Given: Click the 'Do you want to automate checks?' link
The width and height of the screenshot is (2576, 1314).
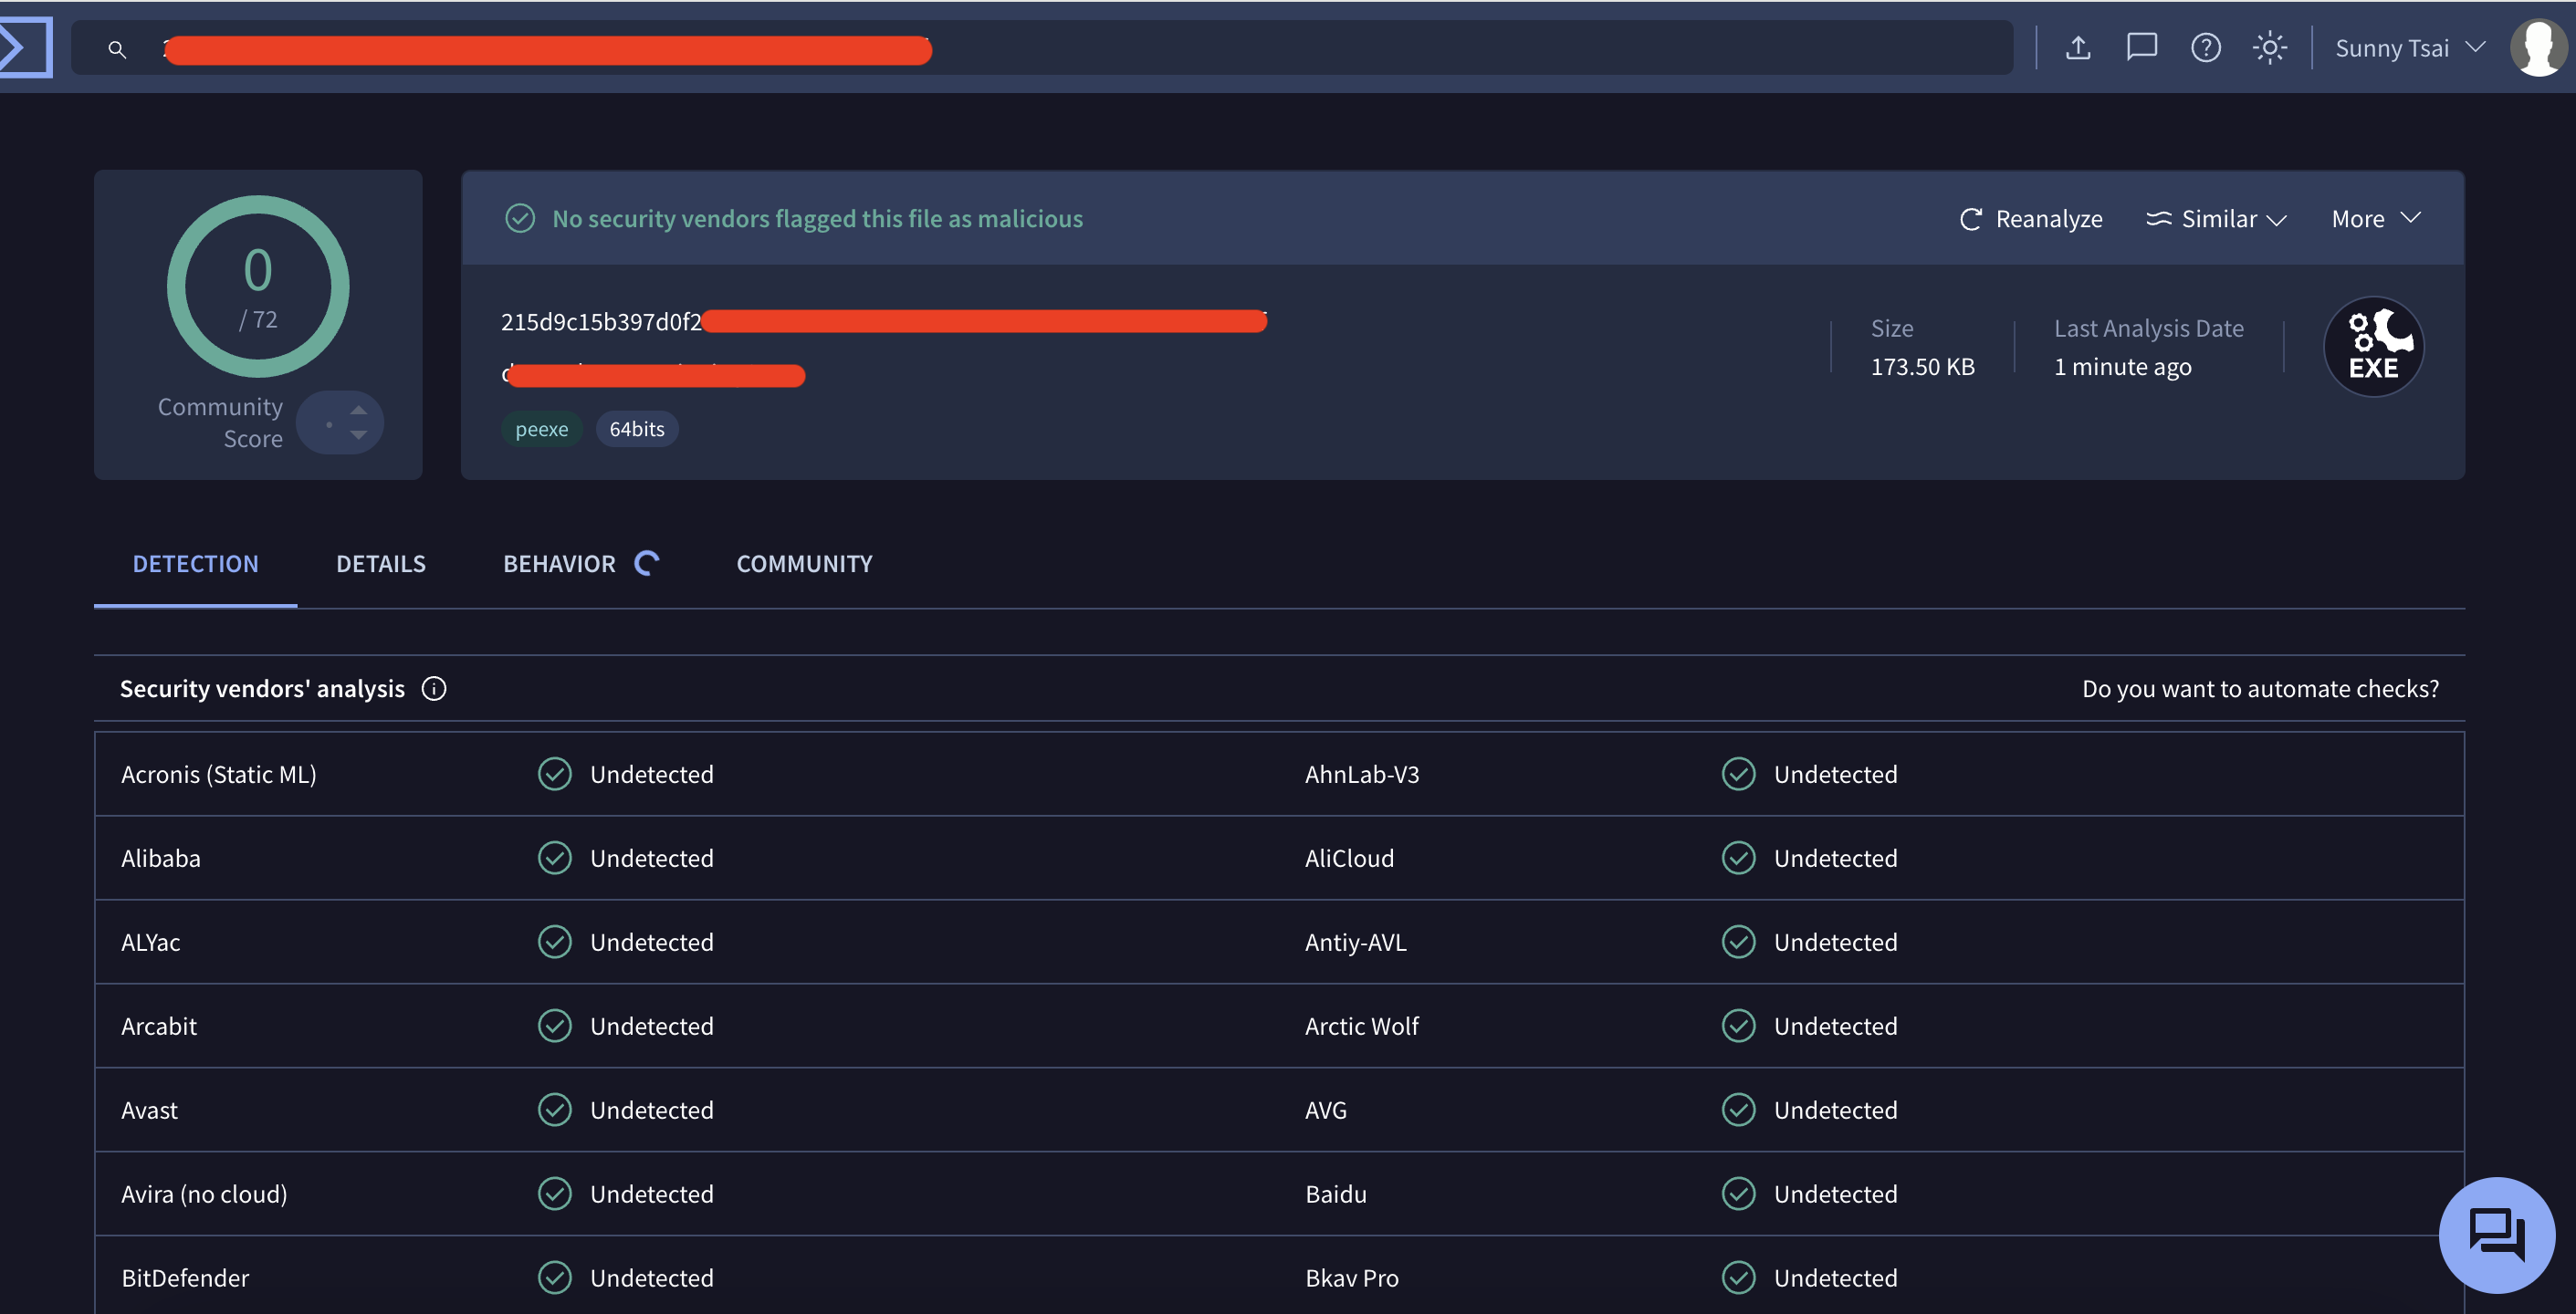Looking at the screenshot, I should coord(2260,689).
